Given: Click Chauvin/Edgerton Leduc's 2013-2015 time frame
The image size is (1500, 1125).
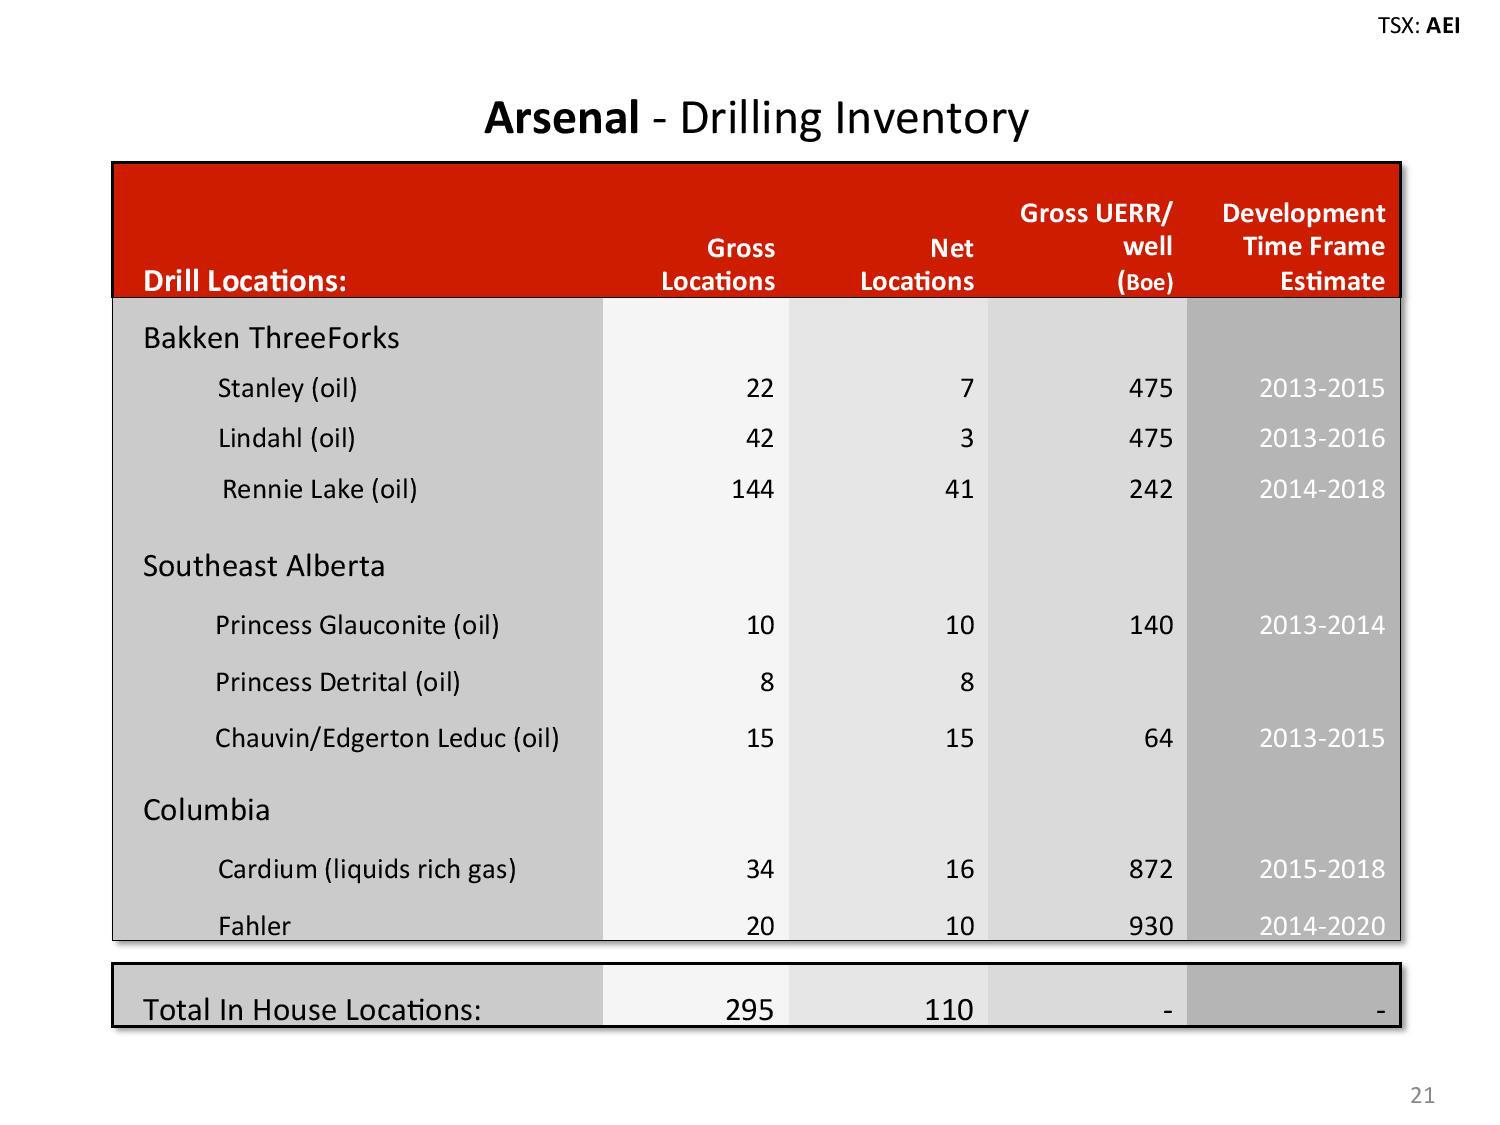Looking at the screenshot, I should pyautogui.click(x=1322, y=738).
